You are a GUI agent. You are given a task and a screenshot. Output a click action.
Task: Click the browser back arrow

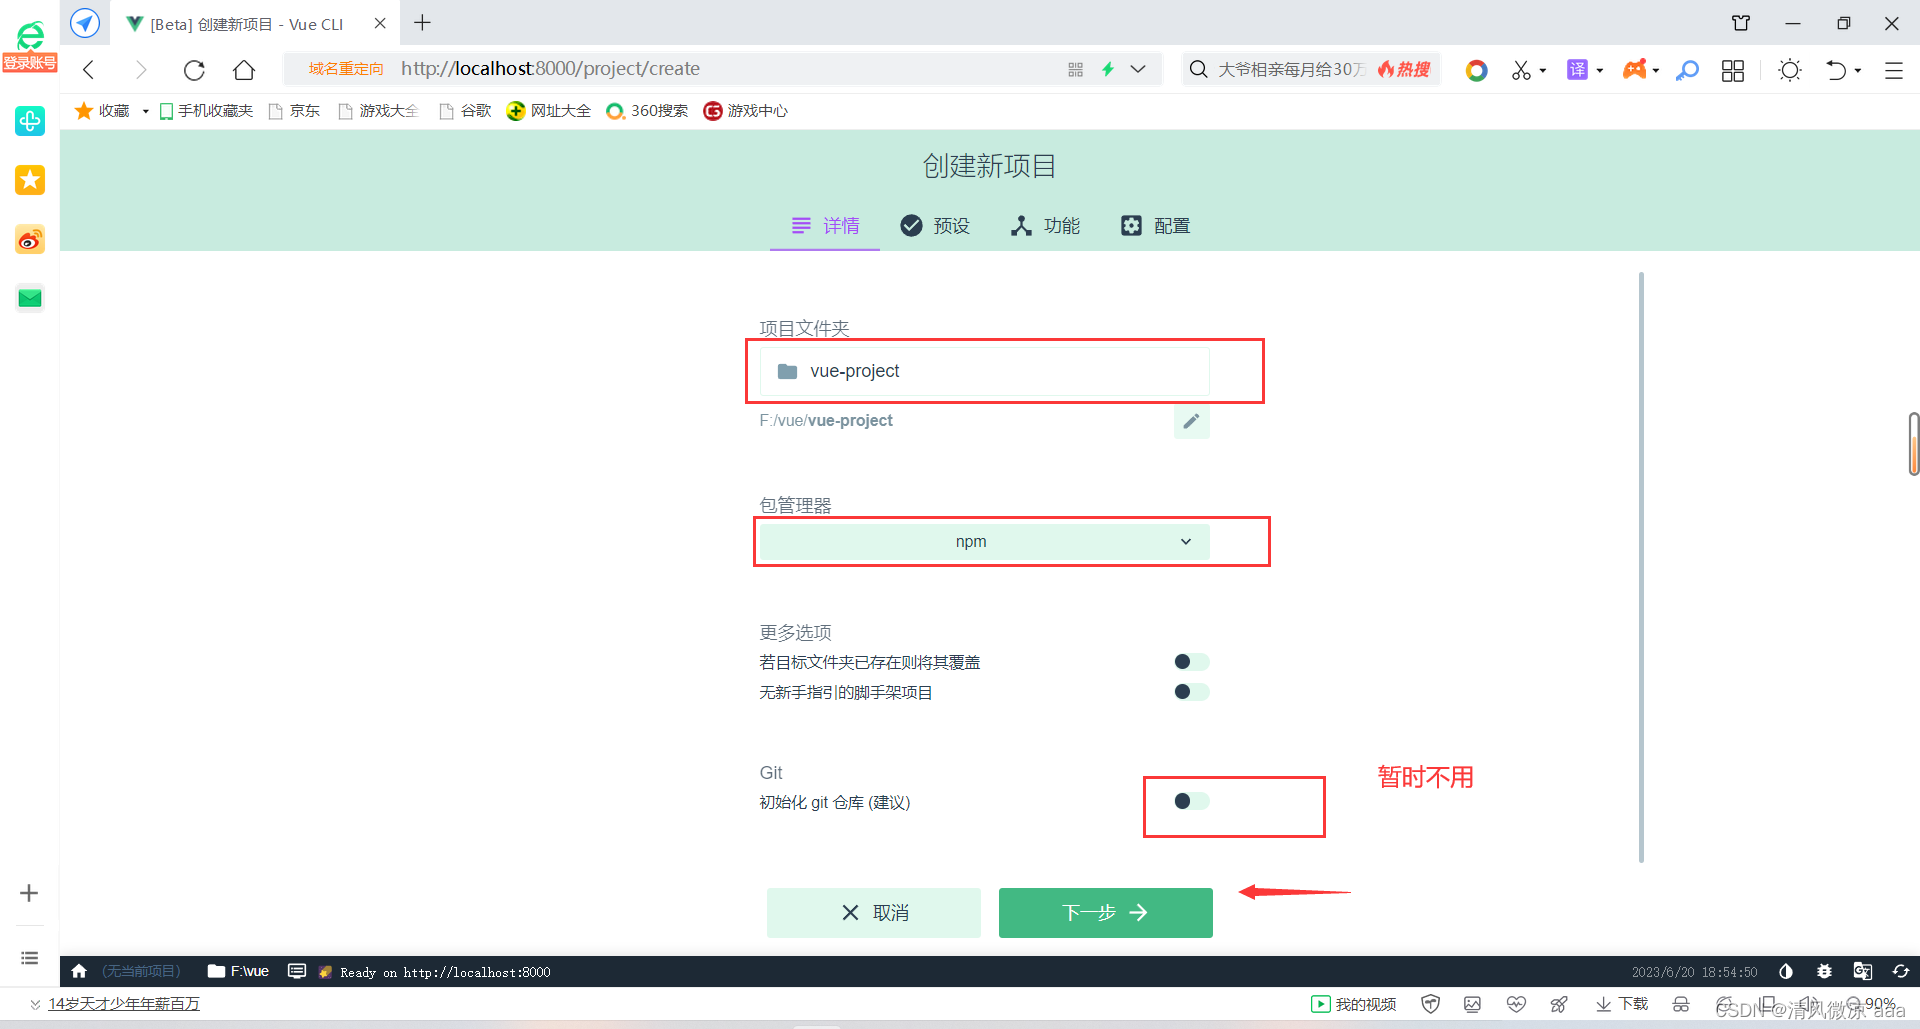(89, 69)
